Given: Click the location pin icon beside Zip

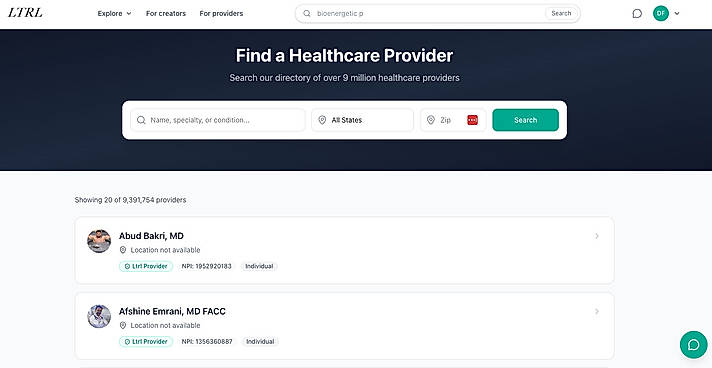Looking at the screenshot, I should 431,120.
